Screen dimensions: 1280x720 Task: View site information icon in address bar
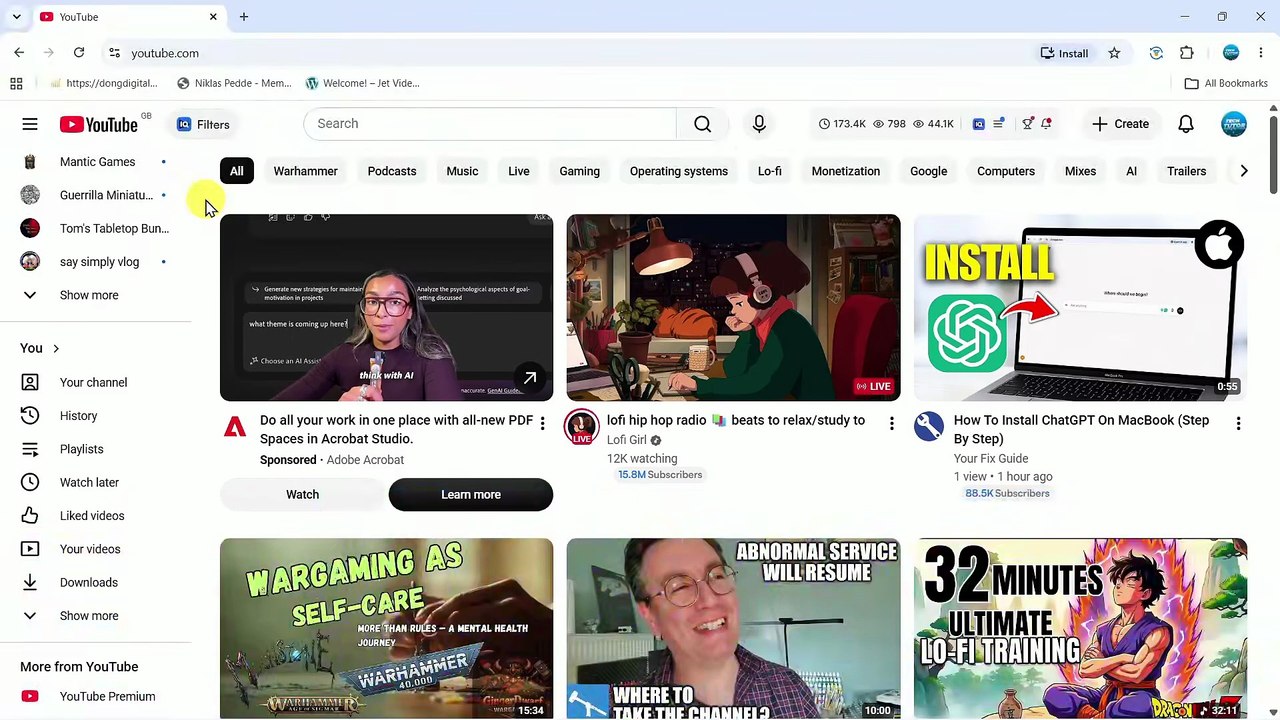(x=114, y=53)
